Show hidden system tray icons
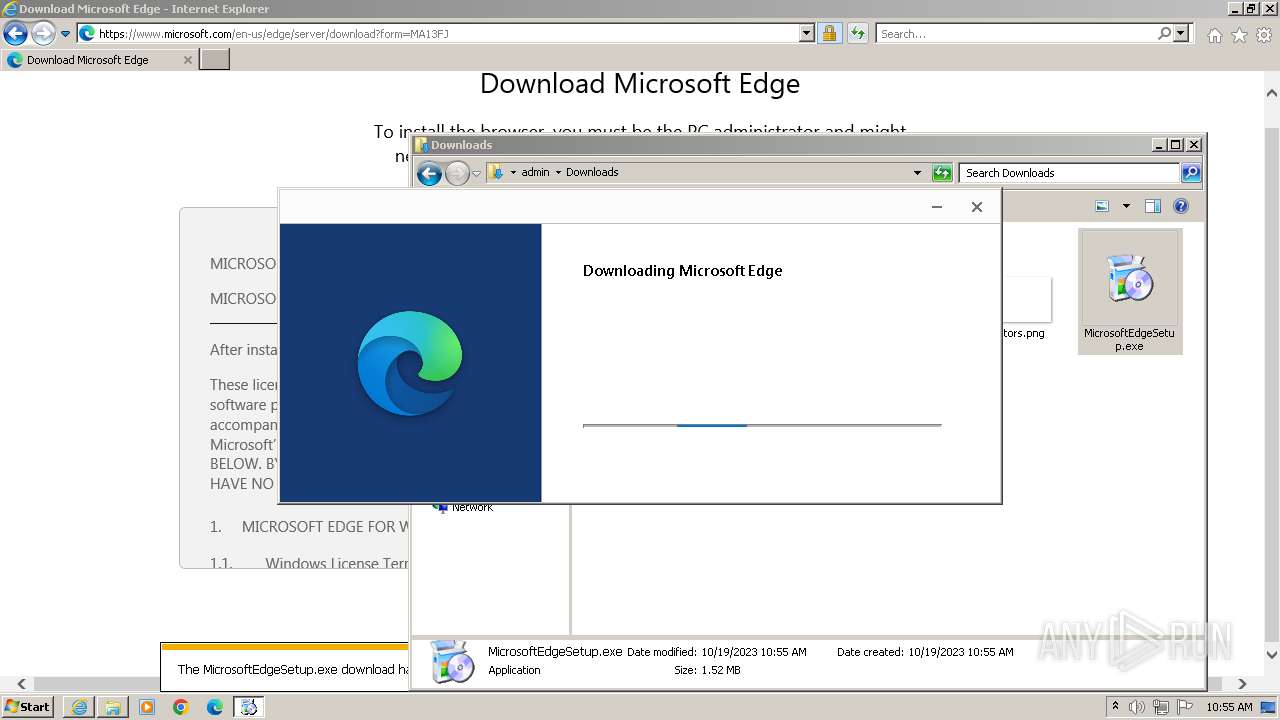Viewport: 1280px width, 720px height. pyautogui.click(x=1116, y=707)
